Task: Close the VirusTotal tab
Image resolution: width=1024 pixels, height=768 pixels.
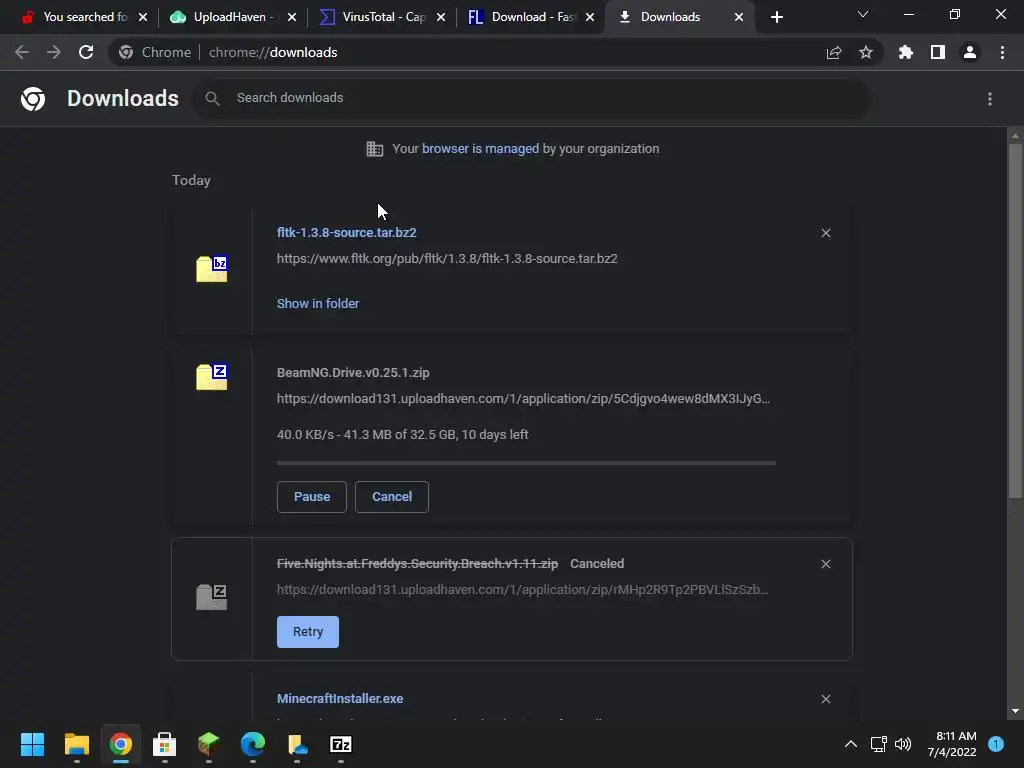Action: [441, 17]
